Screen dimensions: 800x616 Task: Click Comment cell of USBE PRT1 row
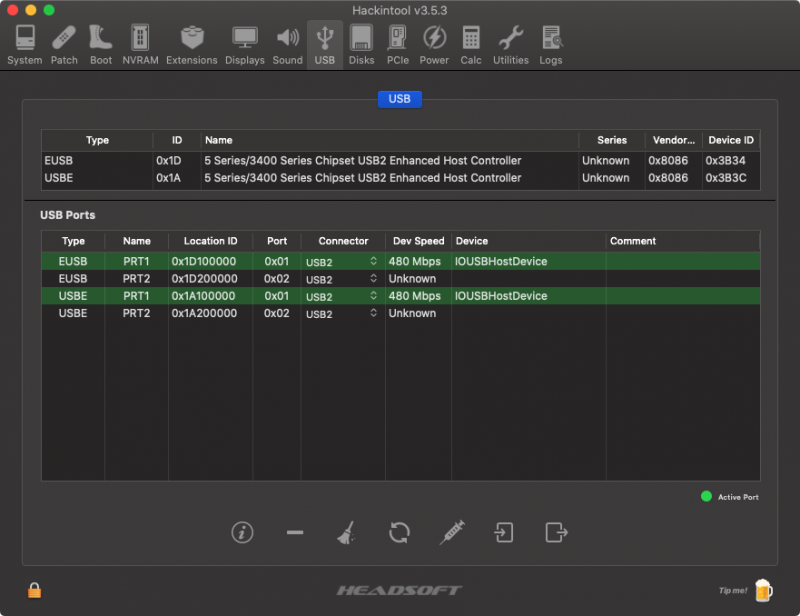682,296
